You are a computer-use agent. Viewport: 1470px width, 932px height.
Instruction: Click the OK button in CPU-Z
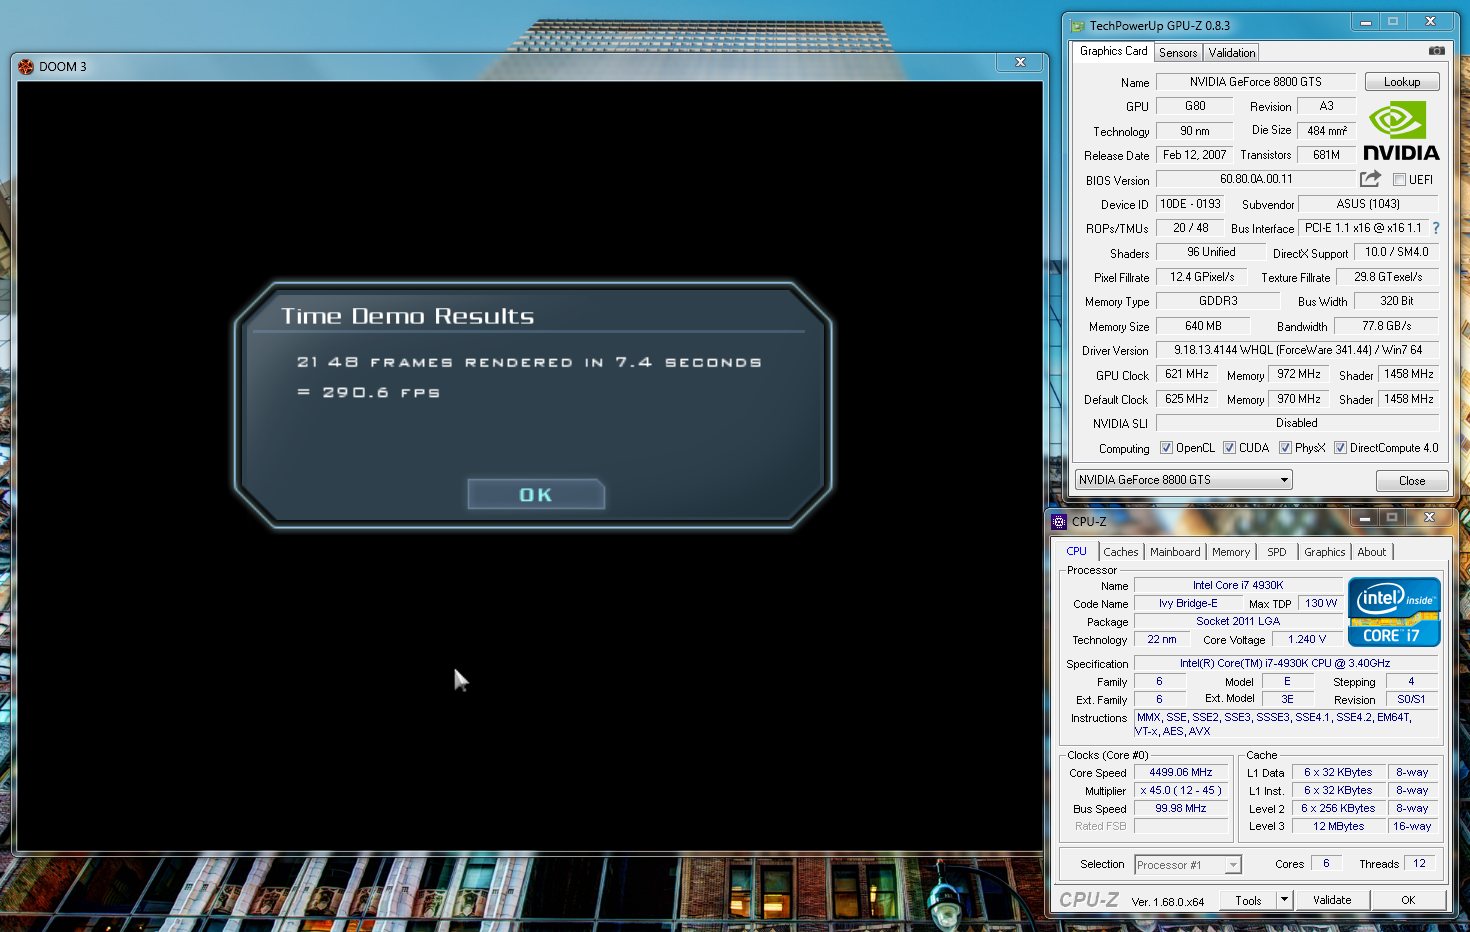coord(1408,900)
